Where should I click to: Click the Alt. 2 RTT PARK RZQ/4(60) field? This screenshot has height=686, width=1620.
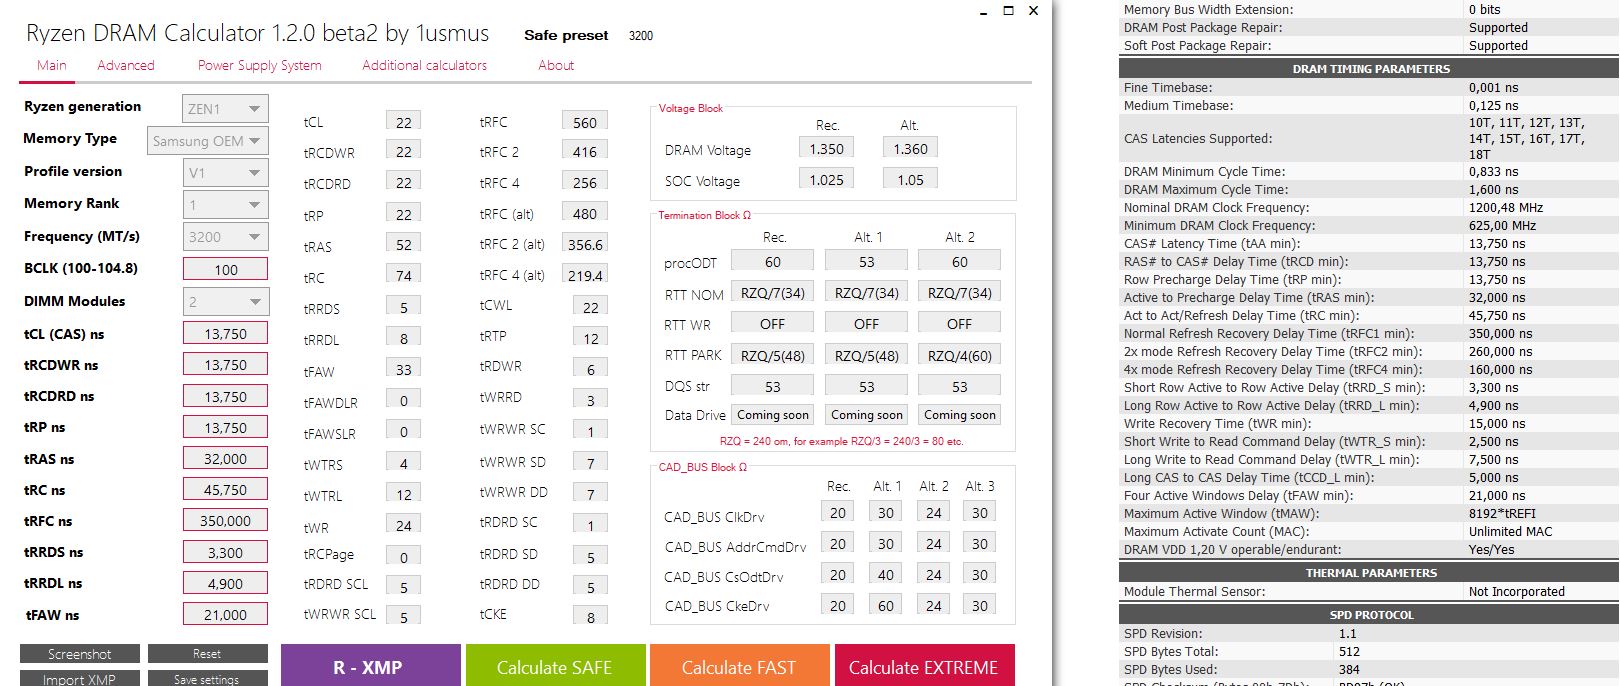[x=959, y=354]
